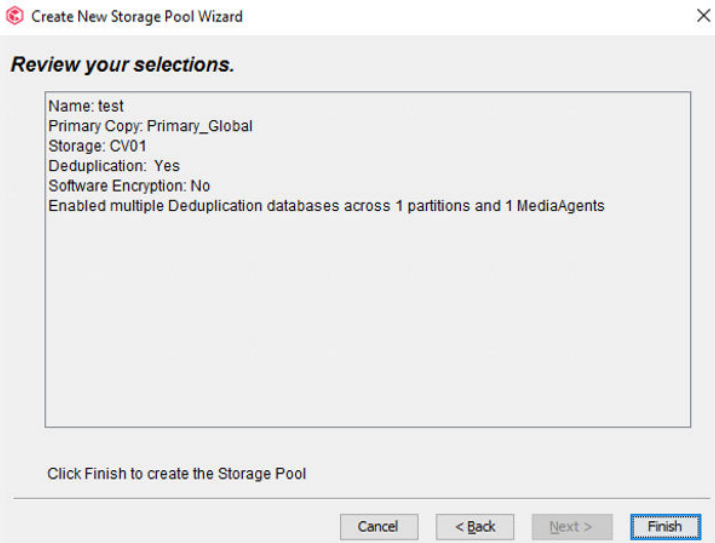Cancel the storage pool wizard
The width and height of the screenshot is (715, 543).
(x=378, y=526)
